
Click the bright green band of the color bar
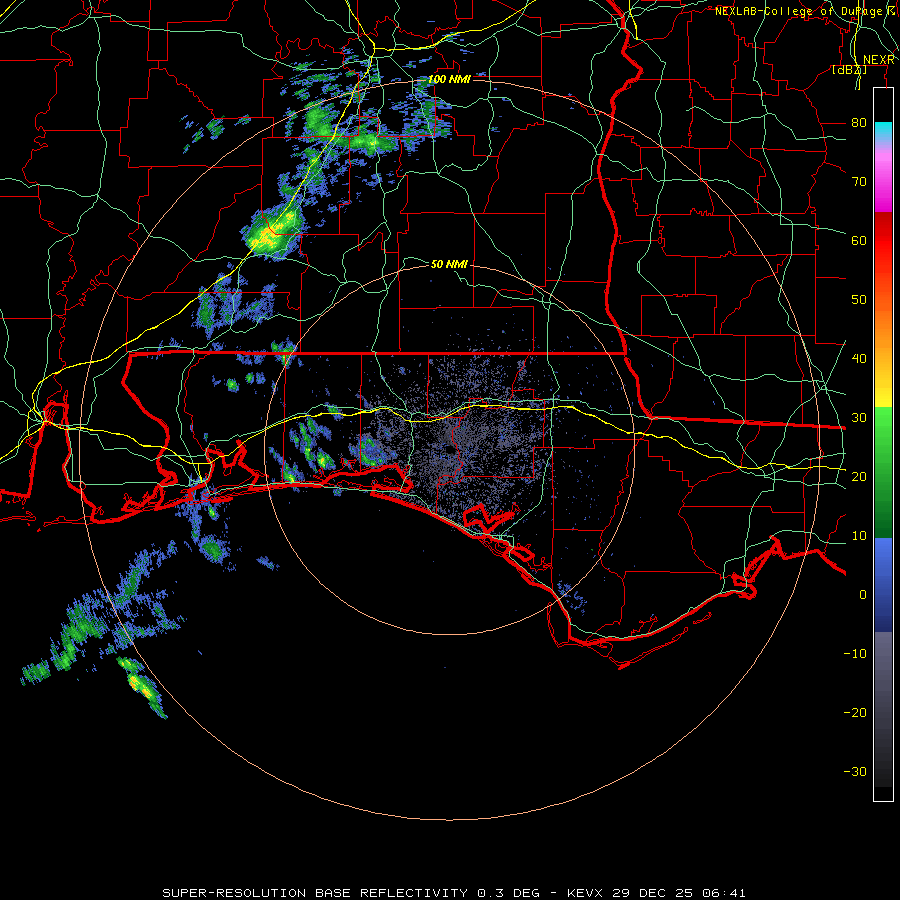883,436
